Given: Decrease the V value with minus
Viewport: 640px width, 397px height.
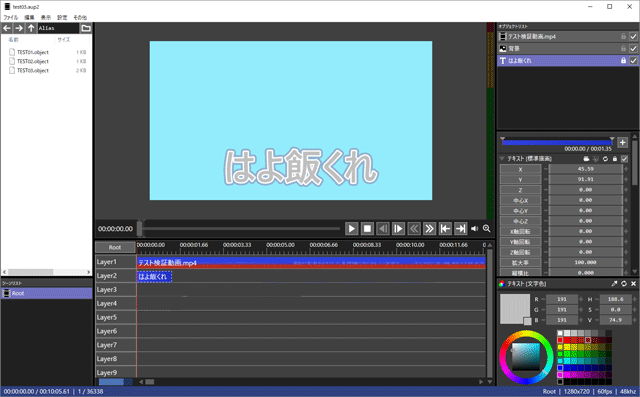Looking at the screenshot, I should click(x=597, y=320).
